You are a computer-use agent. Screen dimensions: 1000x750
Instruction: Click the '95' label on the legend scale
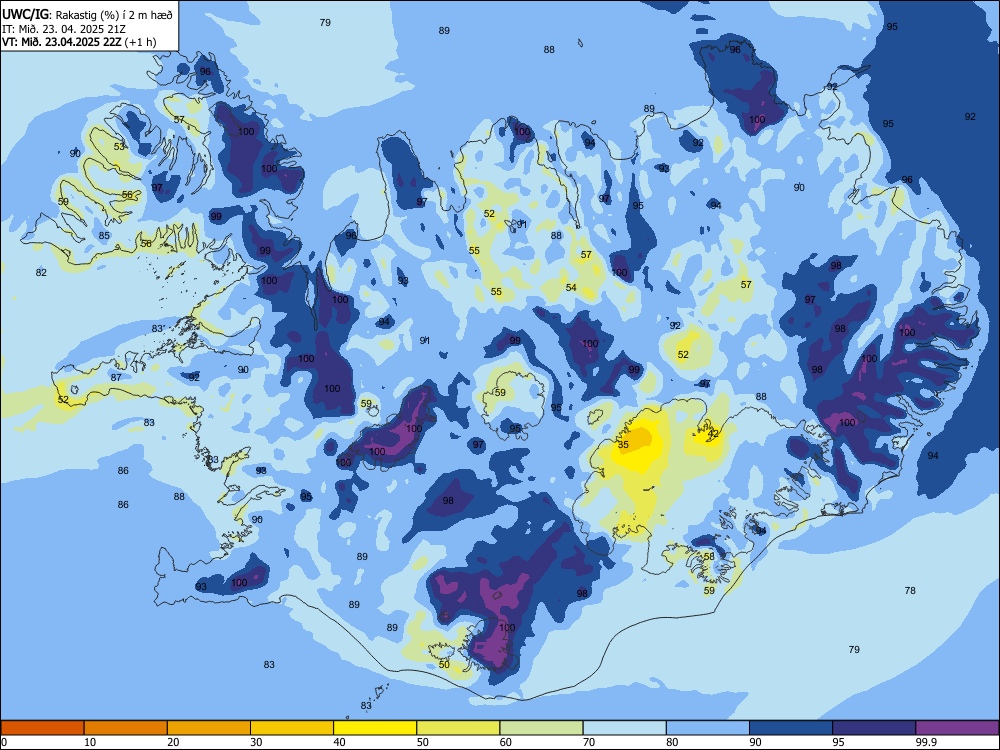pyautogui.click(x=838, y=742)
